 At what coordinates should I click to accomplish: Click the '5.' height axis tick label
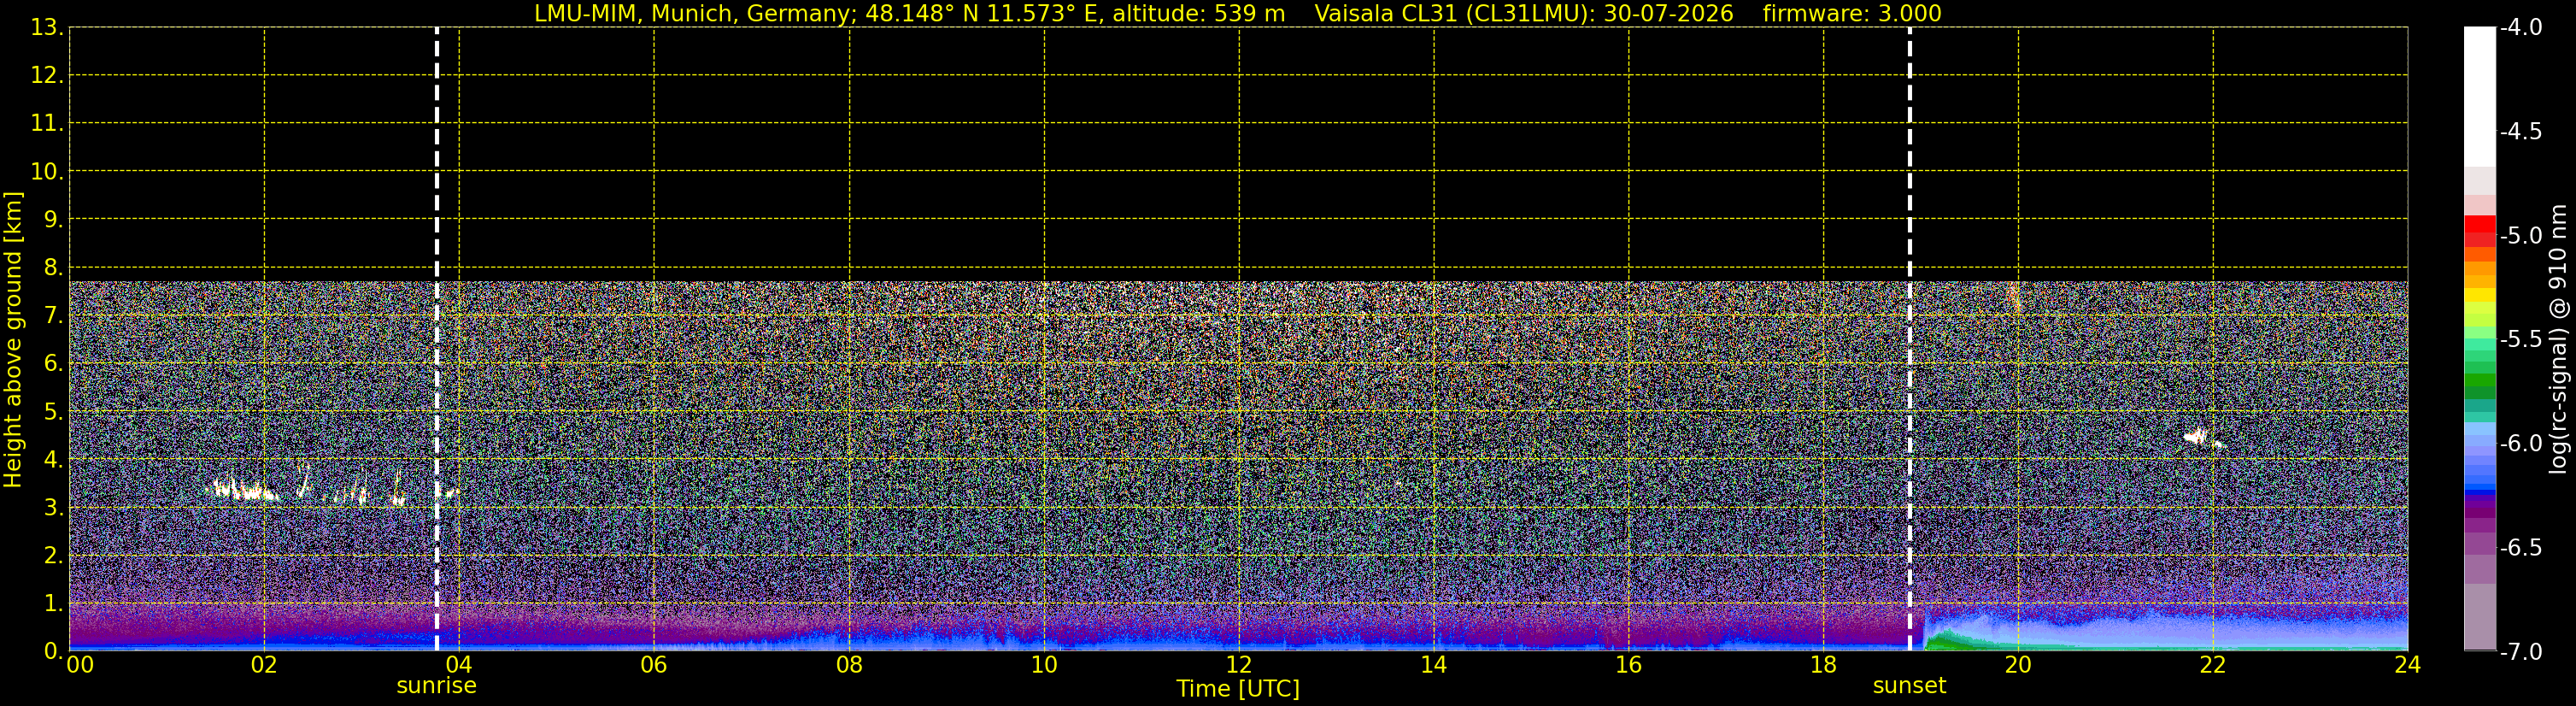tap(53, 412)
